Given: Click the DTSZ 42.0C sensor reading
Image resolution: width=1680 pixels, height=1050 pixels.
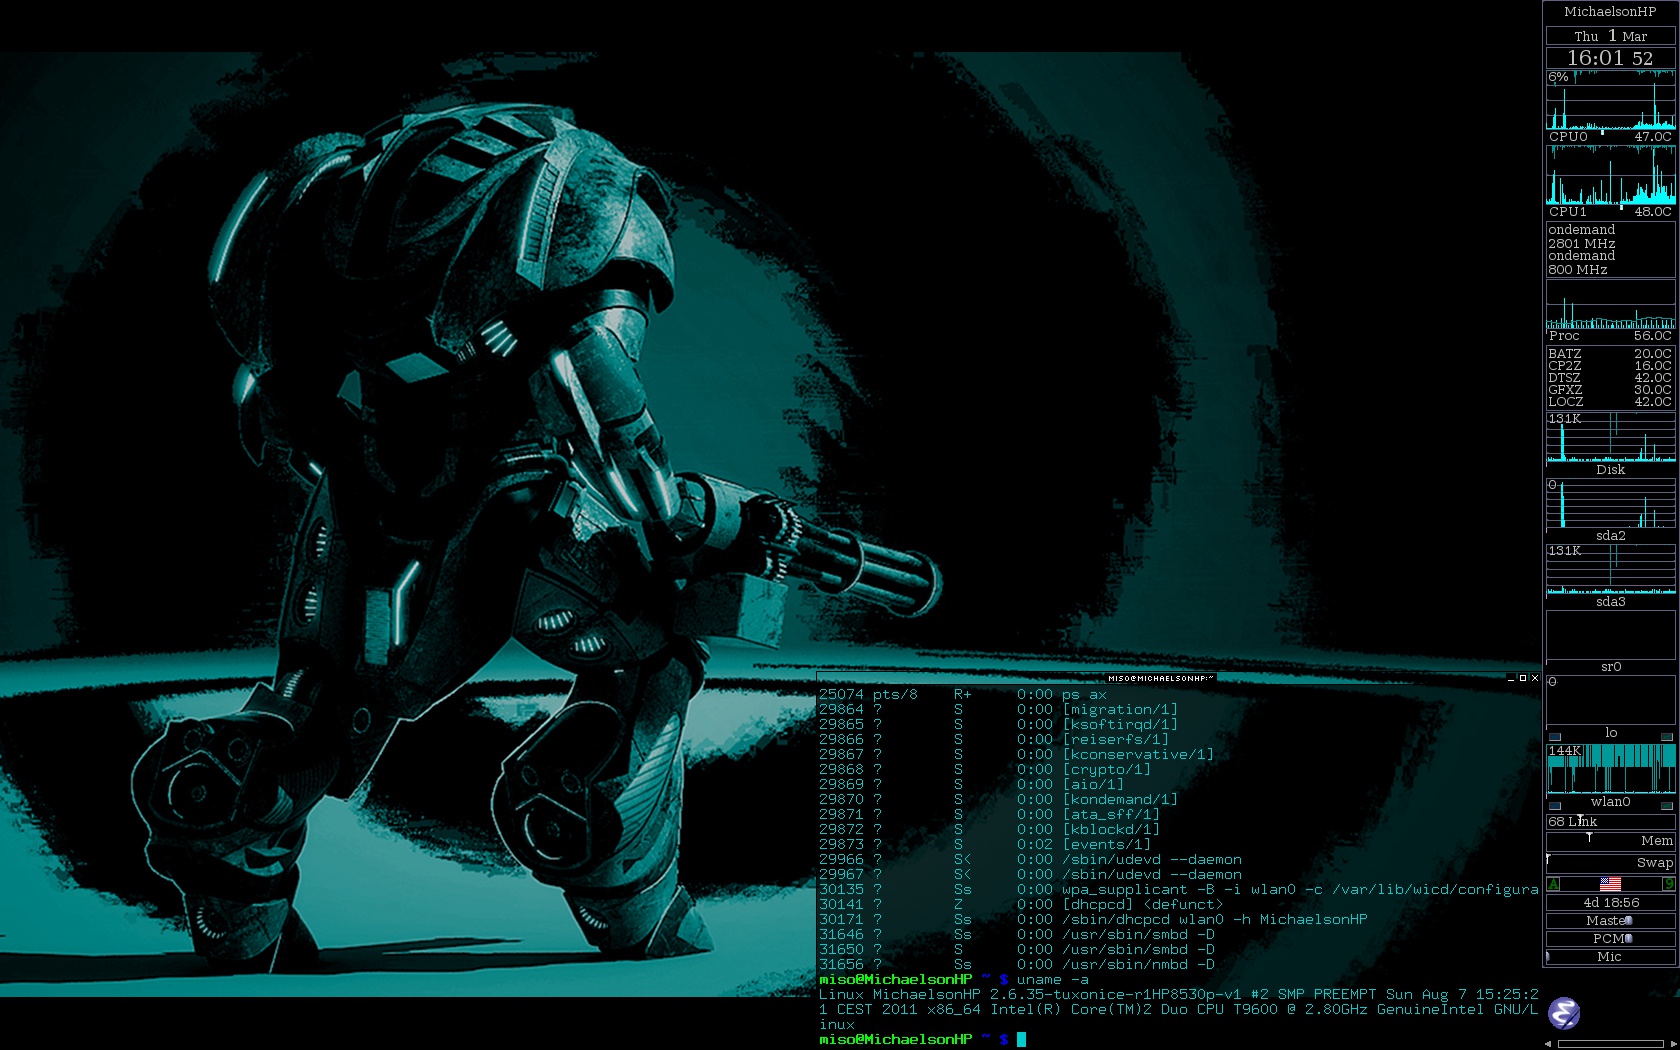Looking at the screenshot, I should point(1610,378).
